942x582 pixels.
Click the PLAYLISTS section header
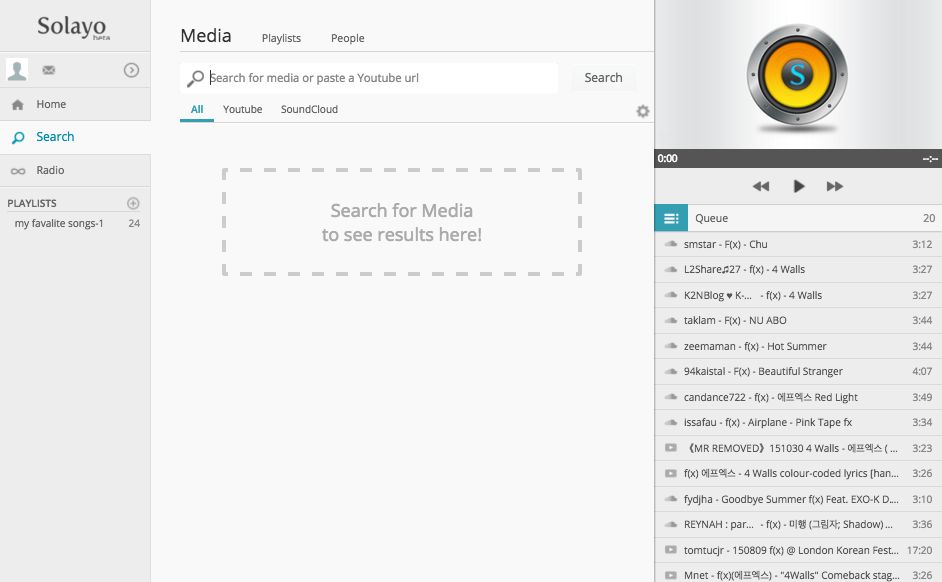click(x=32, y=204)
